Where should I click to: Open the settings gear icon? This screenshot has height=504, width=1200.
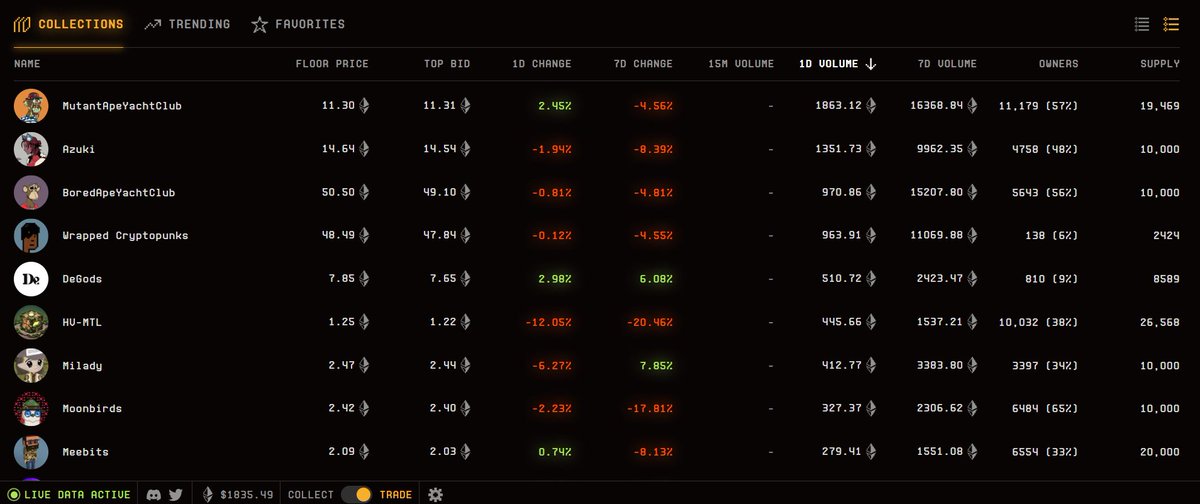[x=435, y=494]
